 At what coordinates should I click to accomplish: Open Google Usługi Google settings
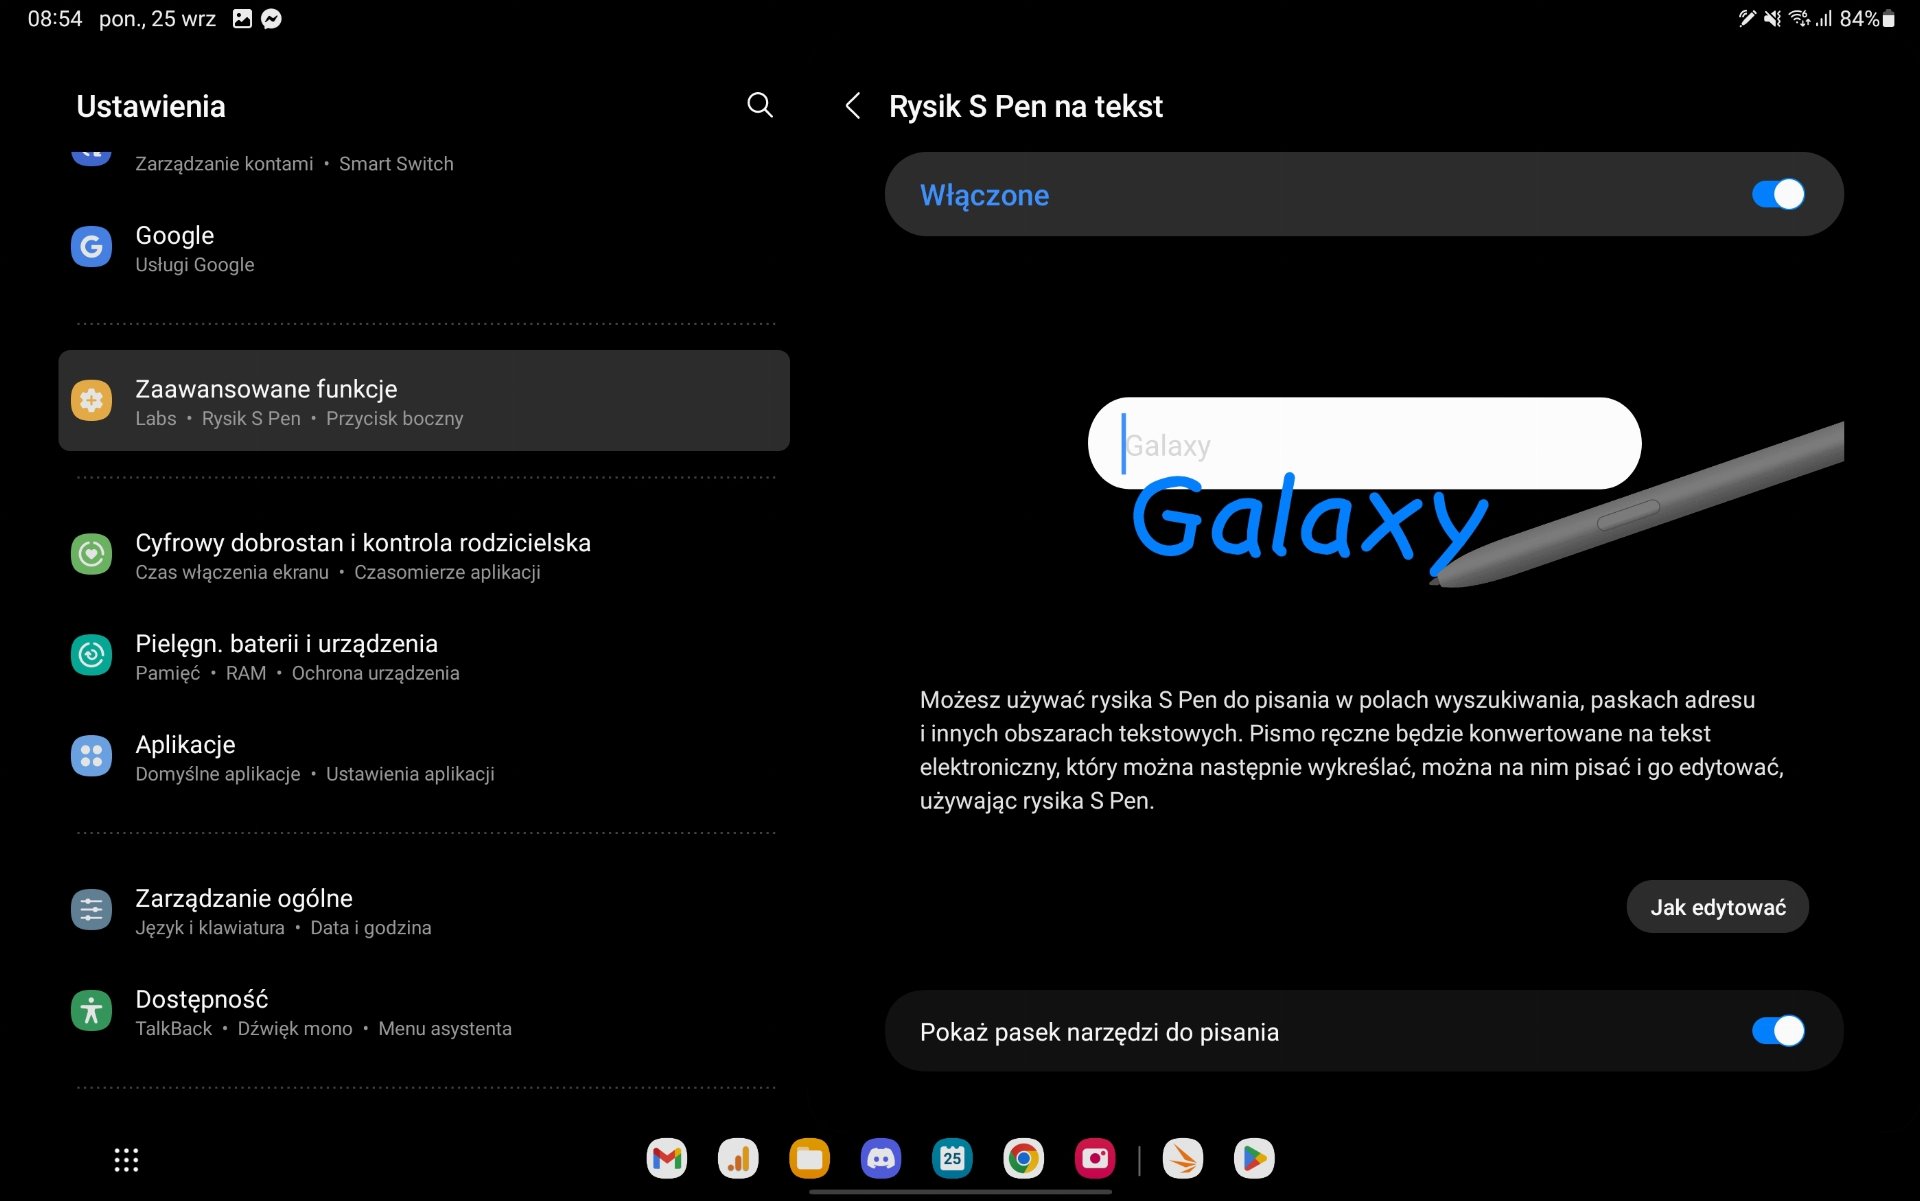[x=424, y=248]
